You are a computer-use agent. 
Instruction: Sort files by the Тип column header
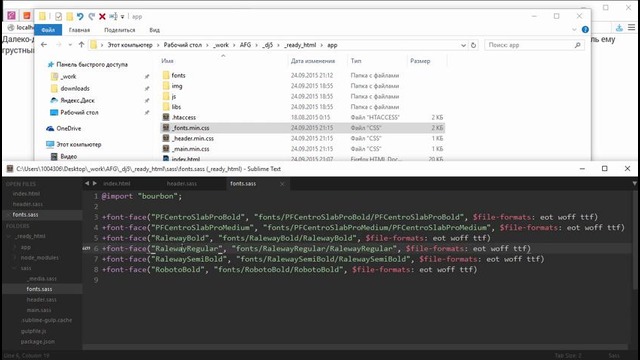[356, 61]
